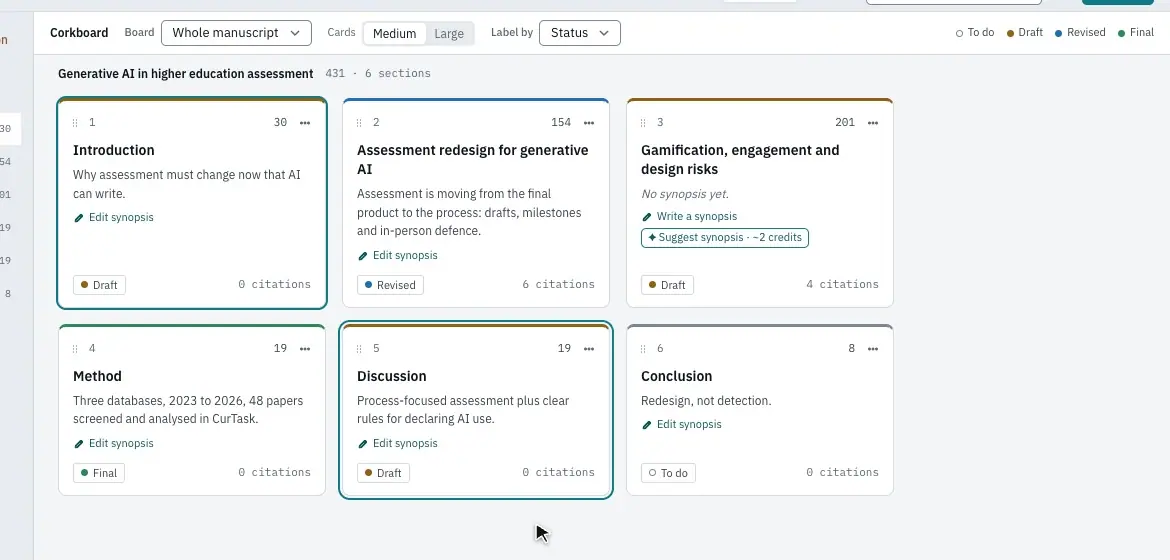Click the manuscript title Generative AI in higher education
The height and width of the screenshot is (560, 1170).
tap(186, 74)
